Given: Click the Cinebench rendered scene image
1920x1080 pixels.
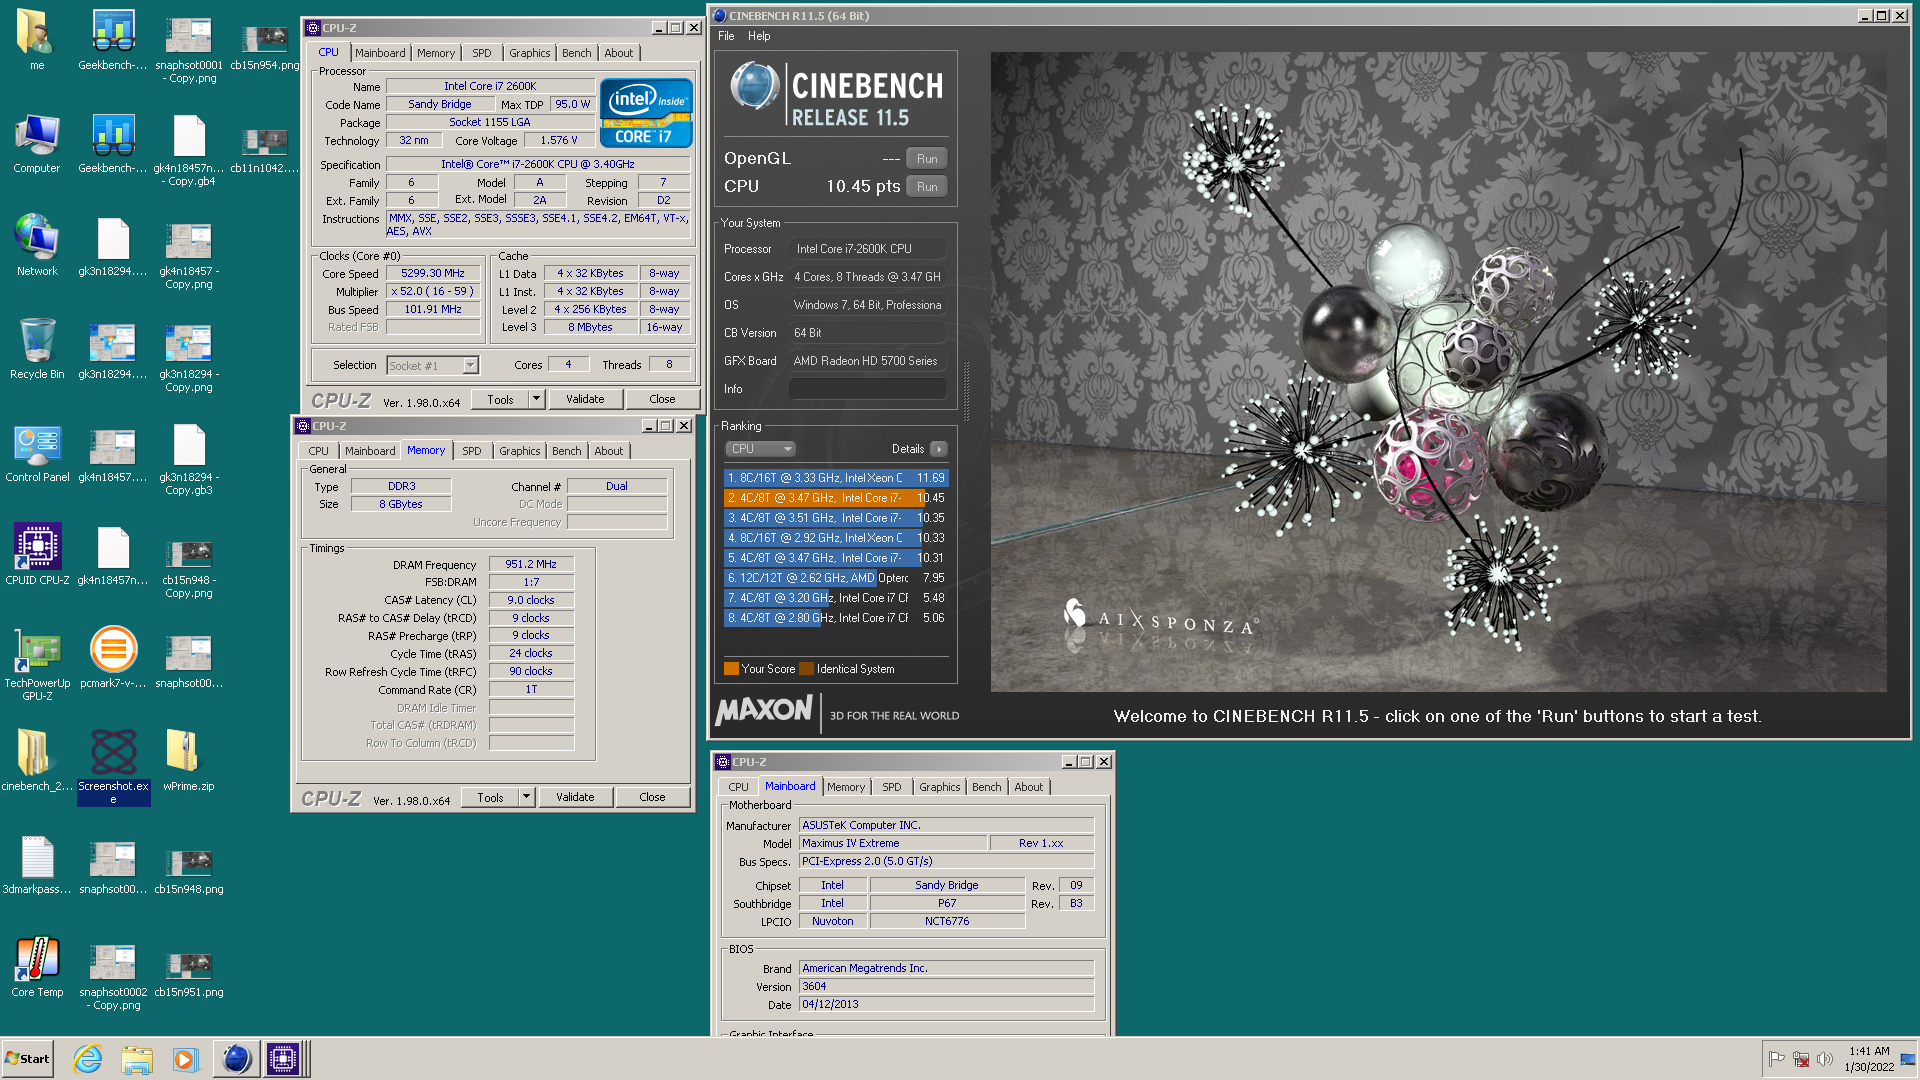Looking at the screenshot, I should point(1438,371).
